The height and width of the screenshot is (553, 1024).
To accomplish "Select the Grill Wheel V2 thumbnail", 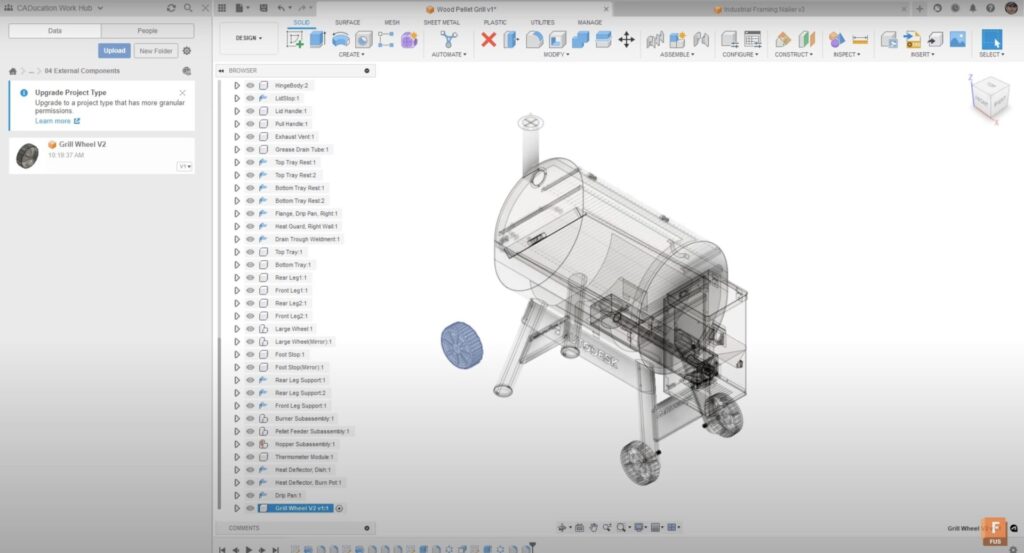I will coord(28,155).
